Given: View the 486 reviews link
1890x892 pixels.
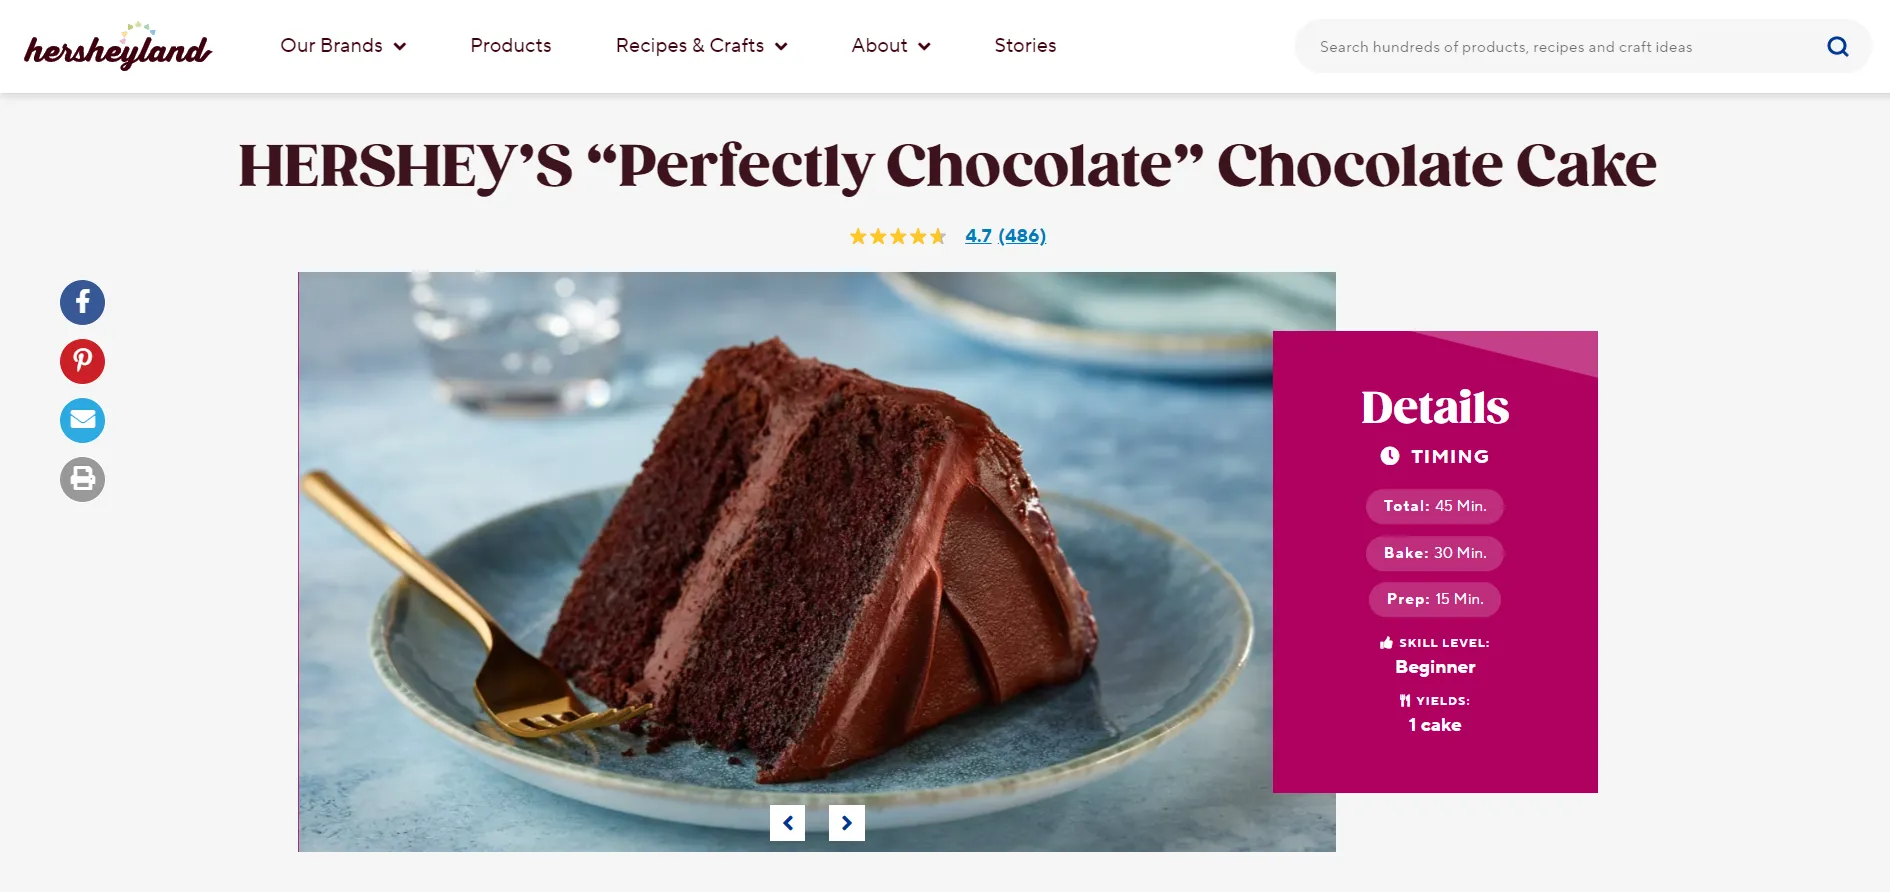Looking at the screenshot, I should pos(1022,236).
